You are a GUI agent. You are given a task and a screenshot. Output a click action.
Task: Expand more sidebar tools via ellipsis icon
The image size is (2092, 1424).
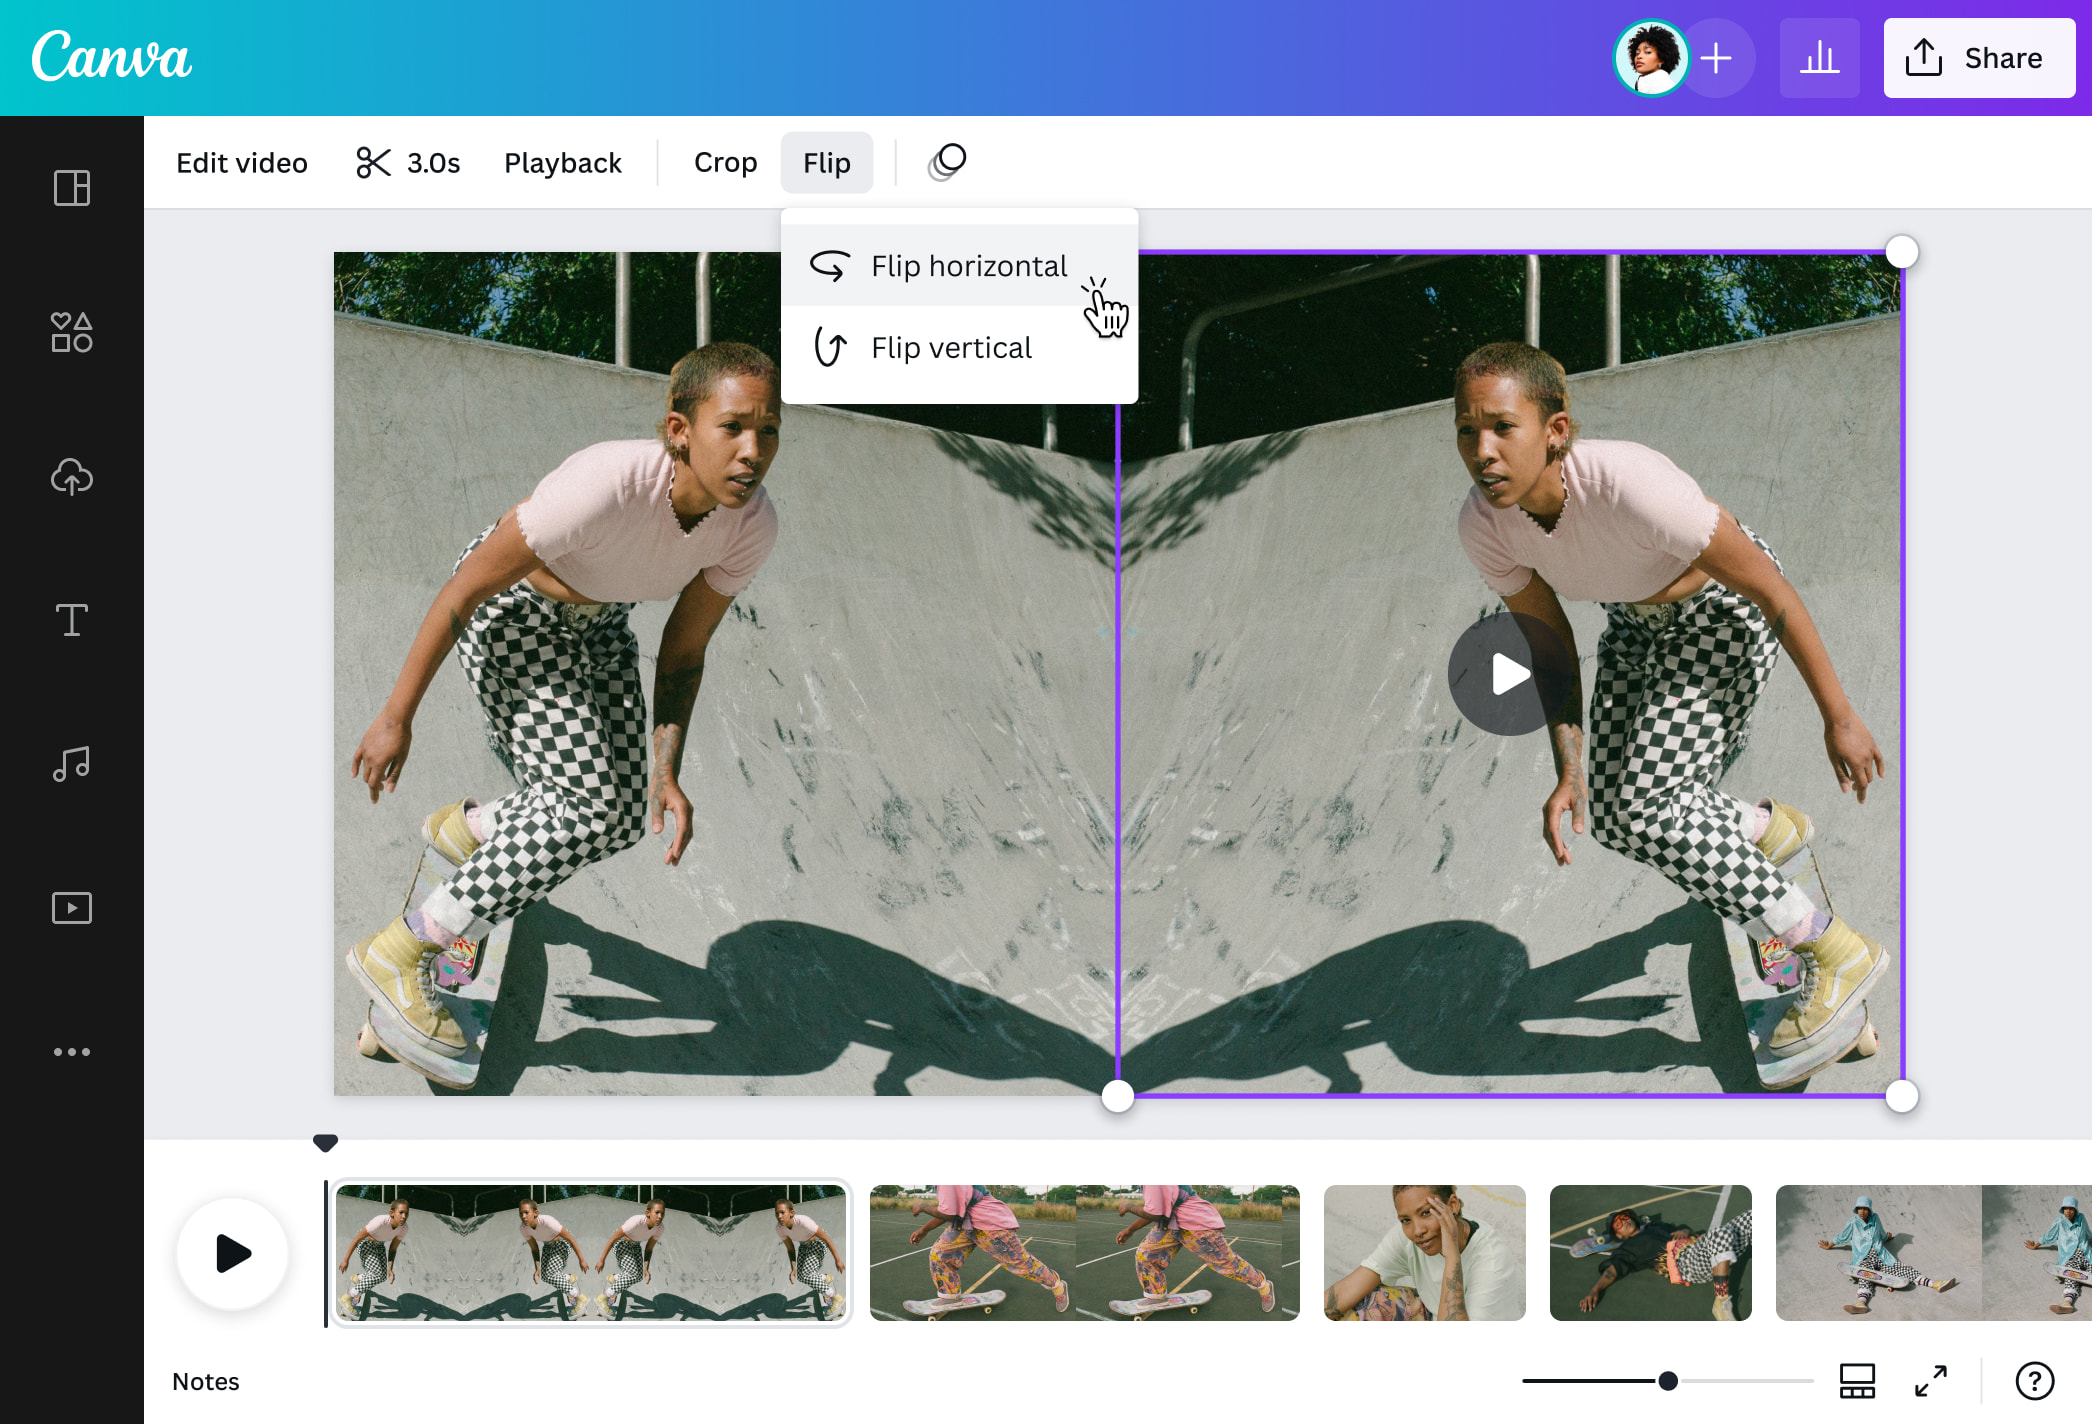(71, 1051)
